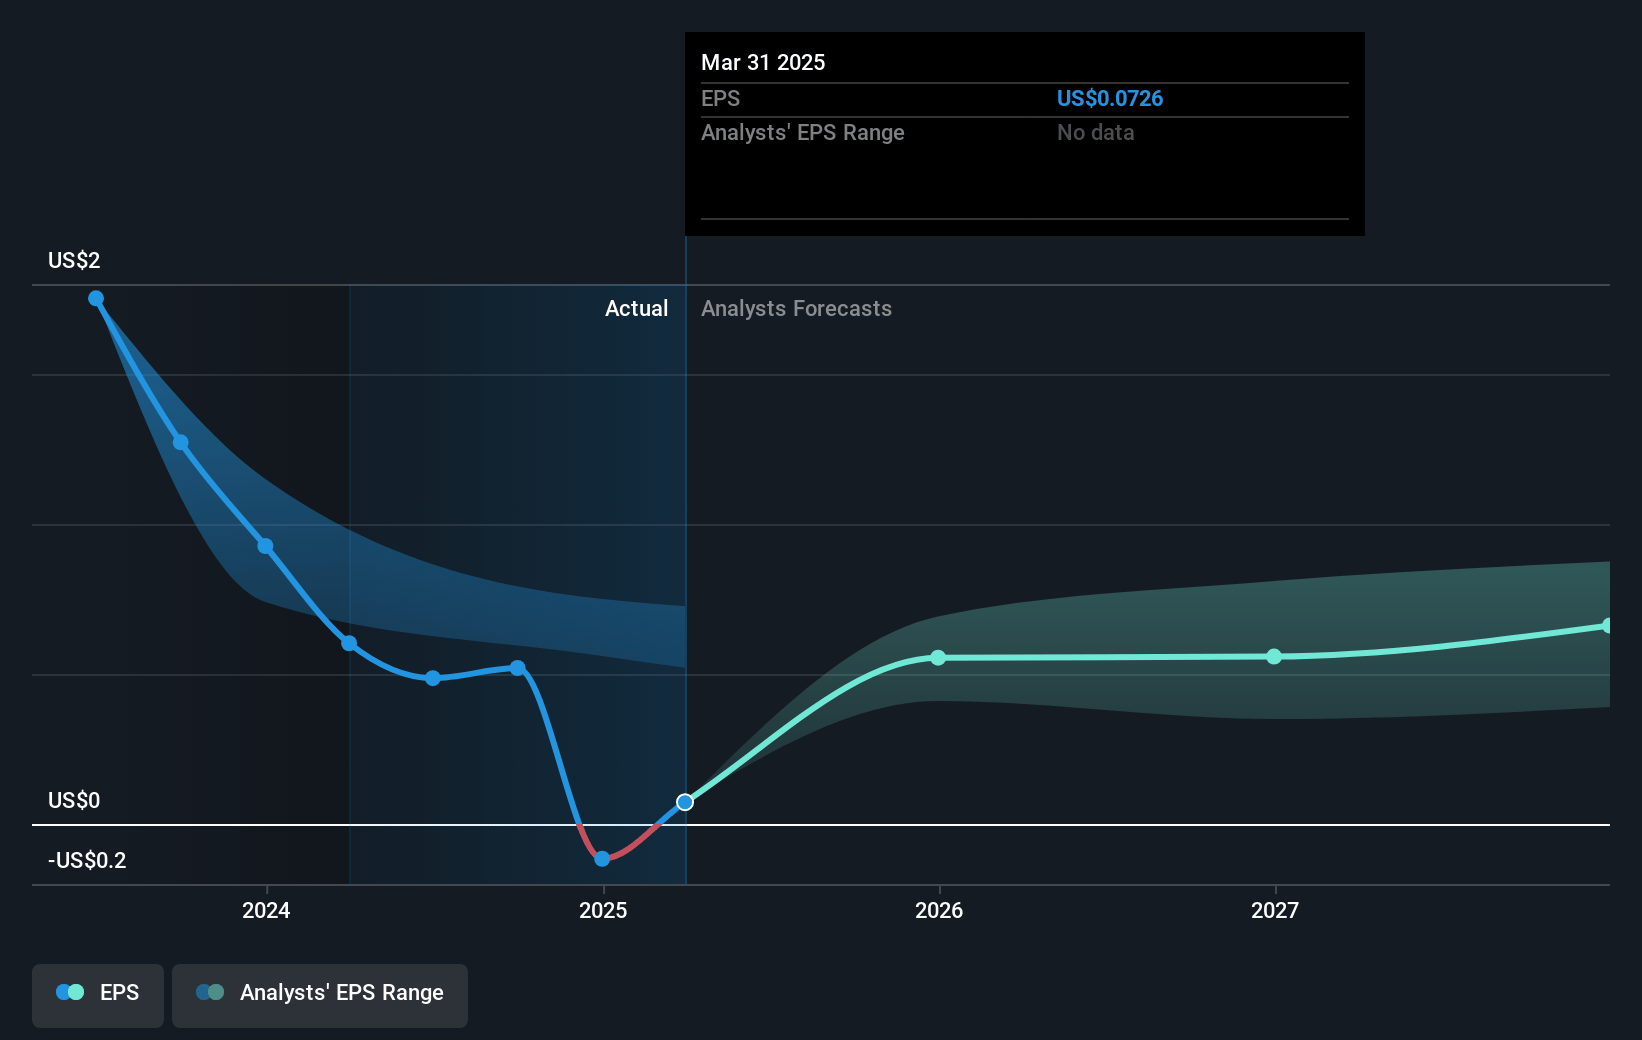Toggle the Analysts' EPS Range legend

tap(320, 995)
